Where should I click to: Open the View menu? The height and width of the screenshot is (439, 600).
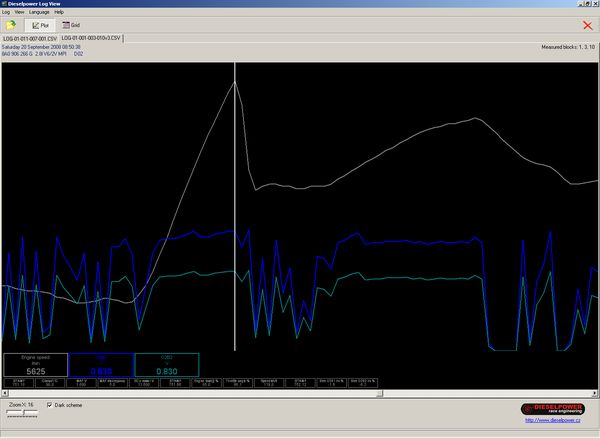(x=19, y=11)
